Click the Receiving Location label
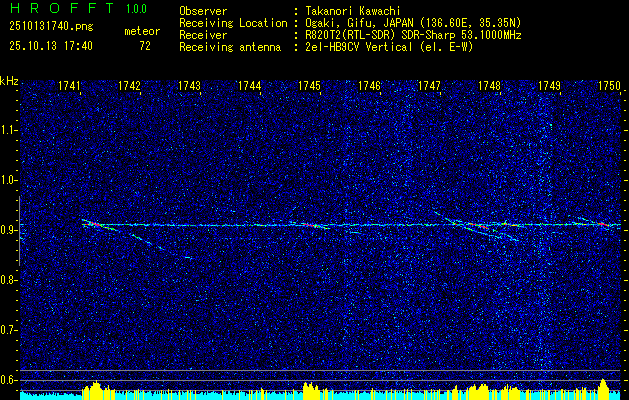Screen dimensions: 629x400 [233, 23]
